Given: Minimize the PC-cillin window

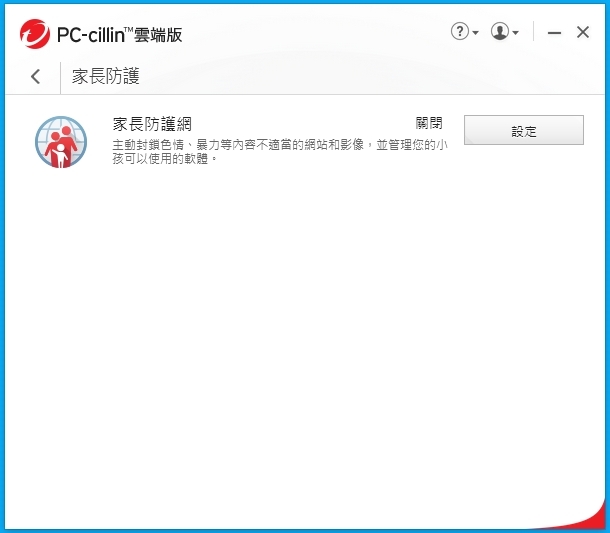Looking at the screenshot, I should pyautogui.click(x=554, y=33).
